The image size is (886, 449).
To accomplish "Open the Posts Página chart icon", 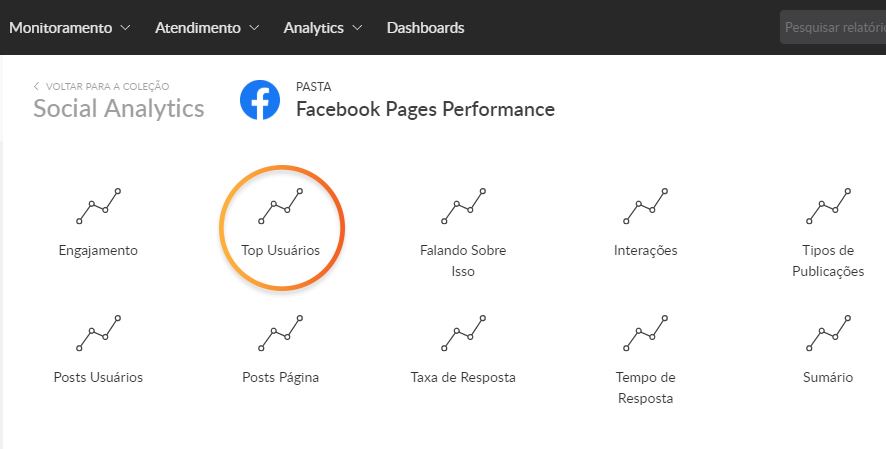I will pyautogui.click(x=280, y=333).
